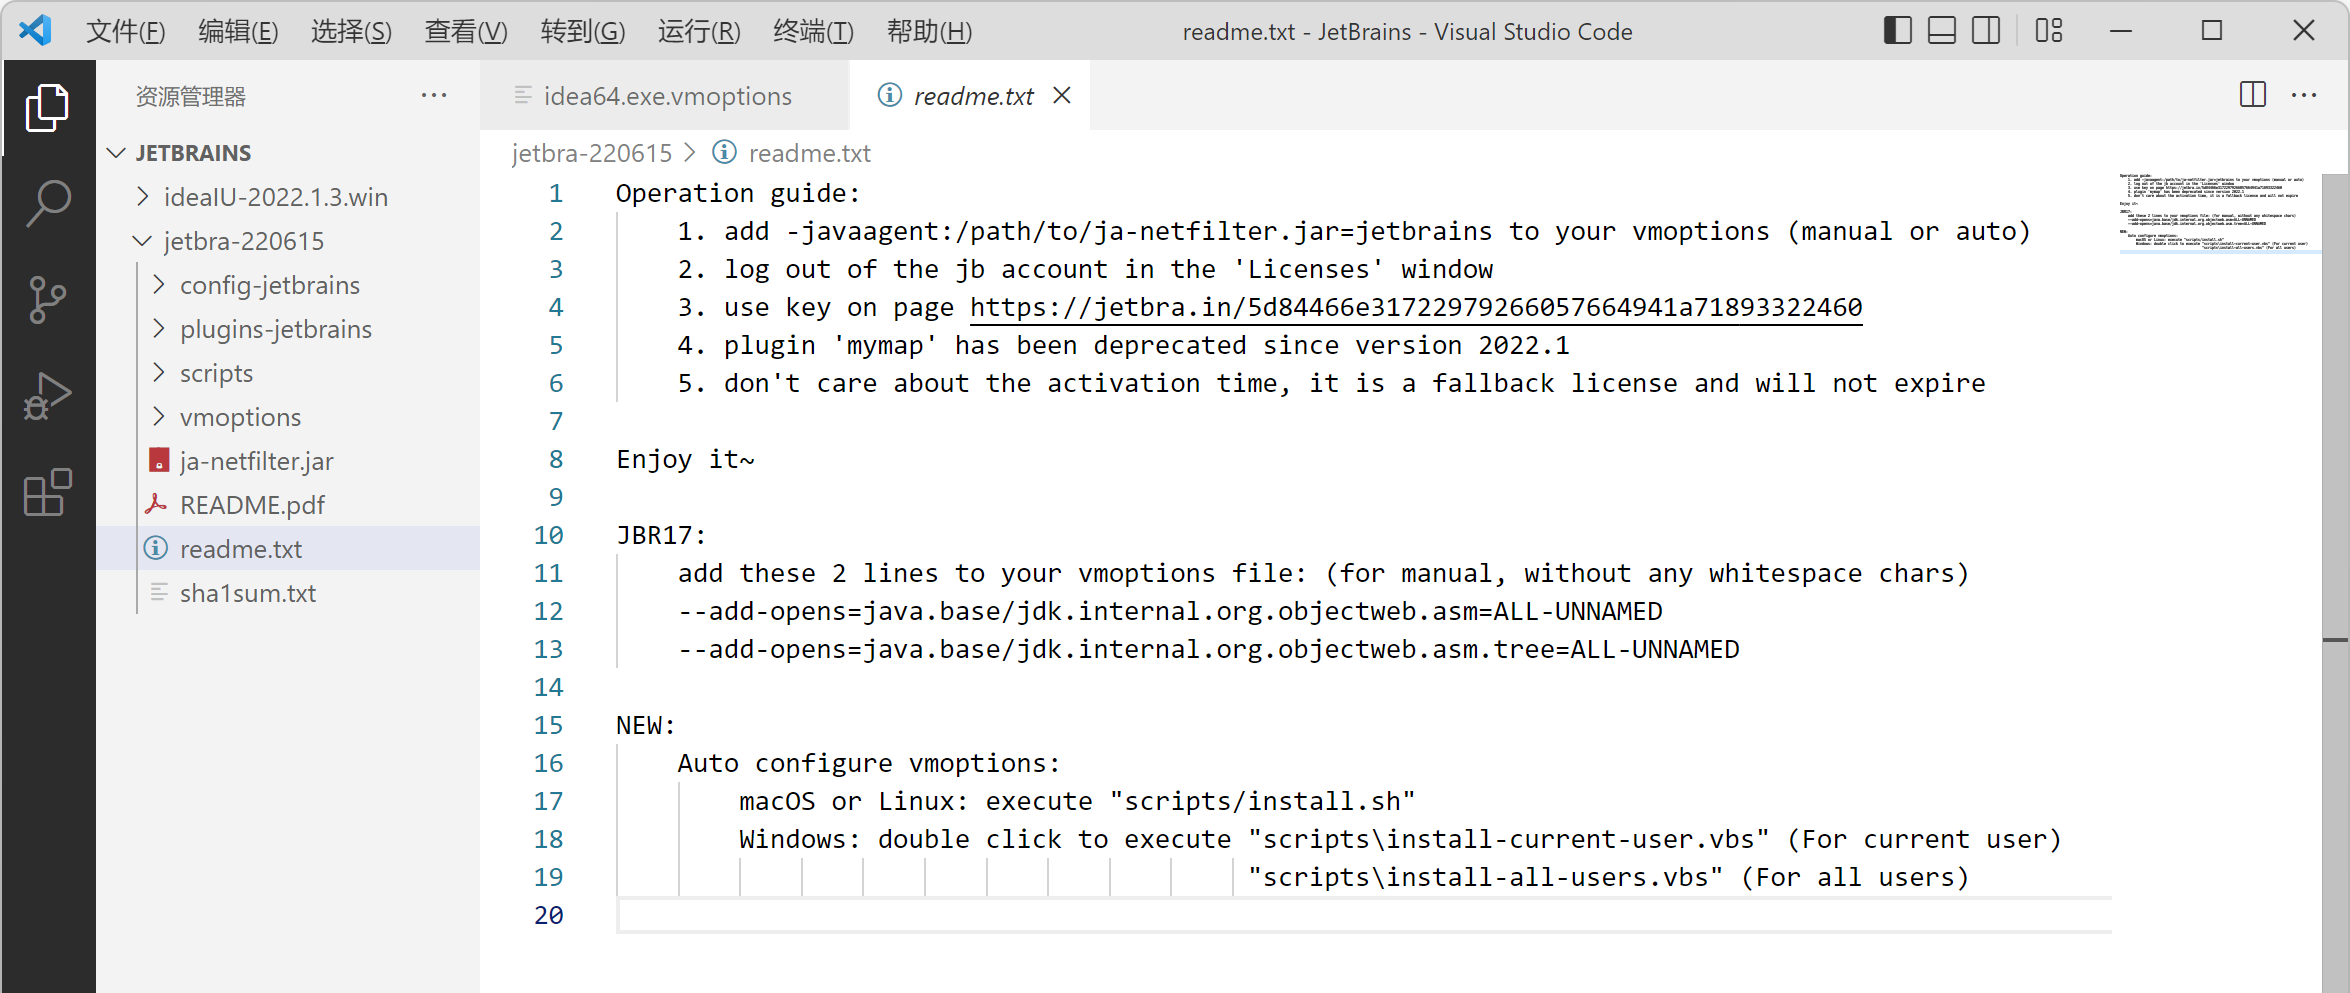Screen dimensions: 2350x993
Task: Select readme.txt in the file tree
Action: tap(289, 548)
